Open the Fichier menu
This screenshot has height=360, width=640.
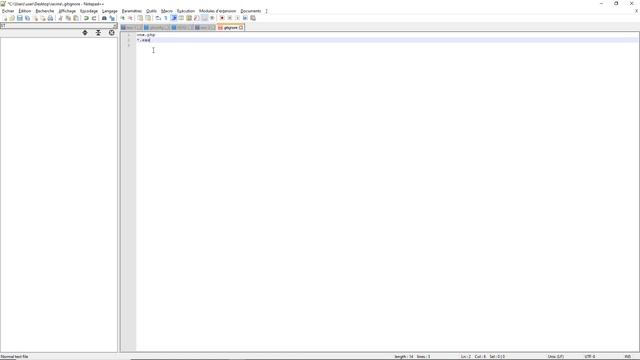(8, 11)
